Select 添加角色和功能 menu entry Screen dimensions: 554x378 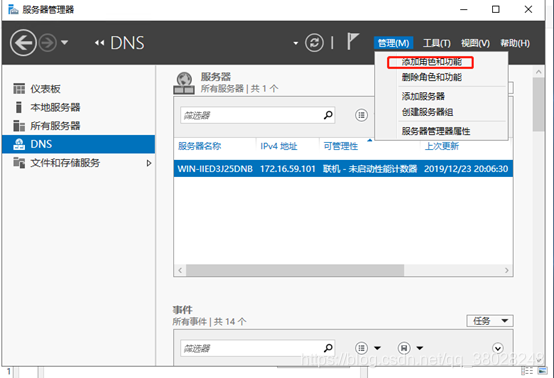(431, 62)
